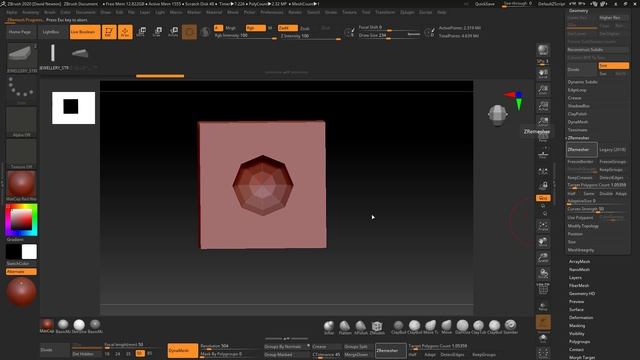Open the Preferences menu
Viewport: 640px width, 360px height.
click(x=271, y=12)
